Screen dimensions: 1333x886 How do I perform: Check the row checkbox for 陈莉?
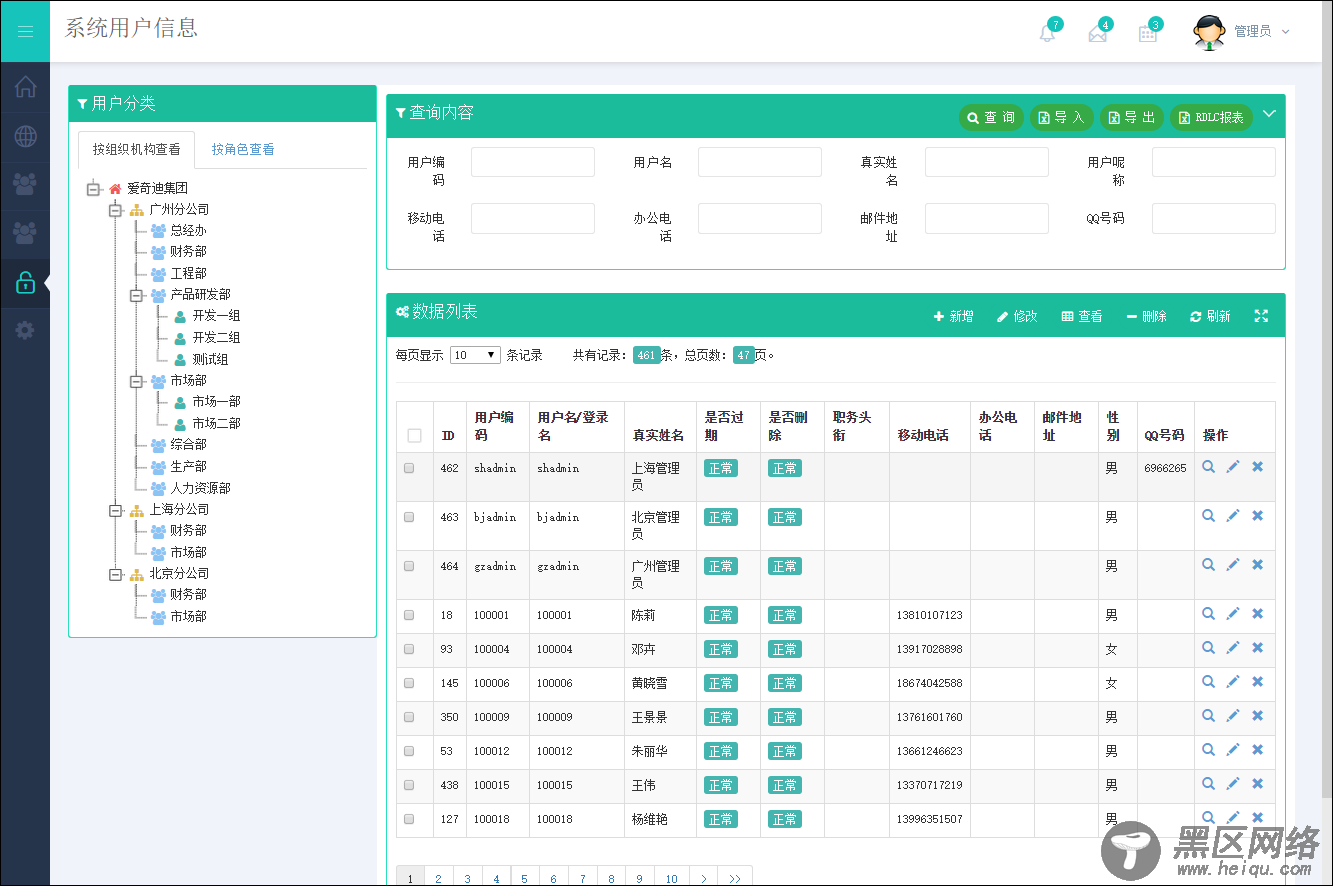409,615
